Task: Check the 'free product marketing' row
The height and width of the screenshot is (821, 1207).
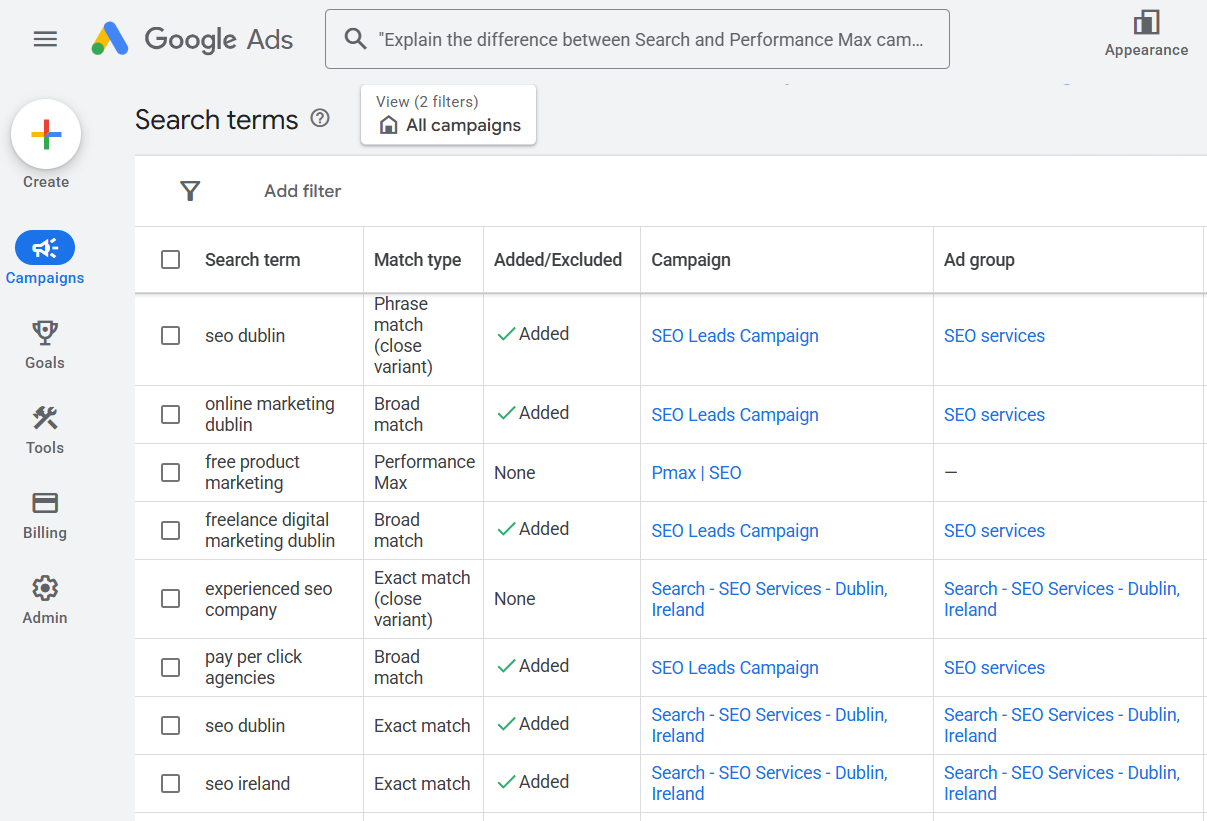Action: pos(171,472)
